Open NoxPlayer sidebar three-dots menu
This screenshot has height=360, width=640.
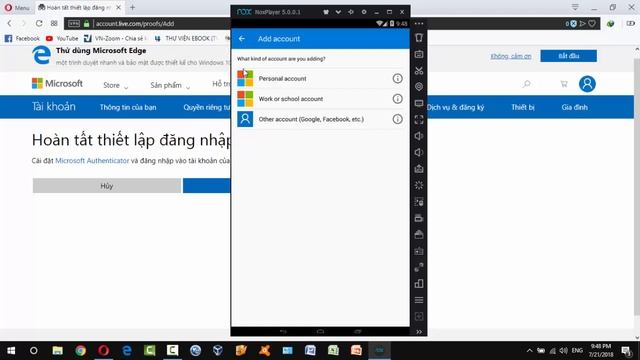(x=419, y=24)
